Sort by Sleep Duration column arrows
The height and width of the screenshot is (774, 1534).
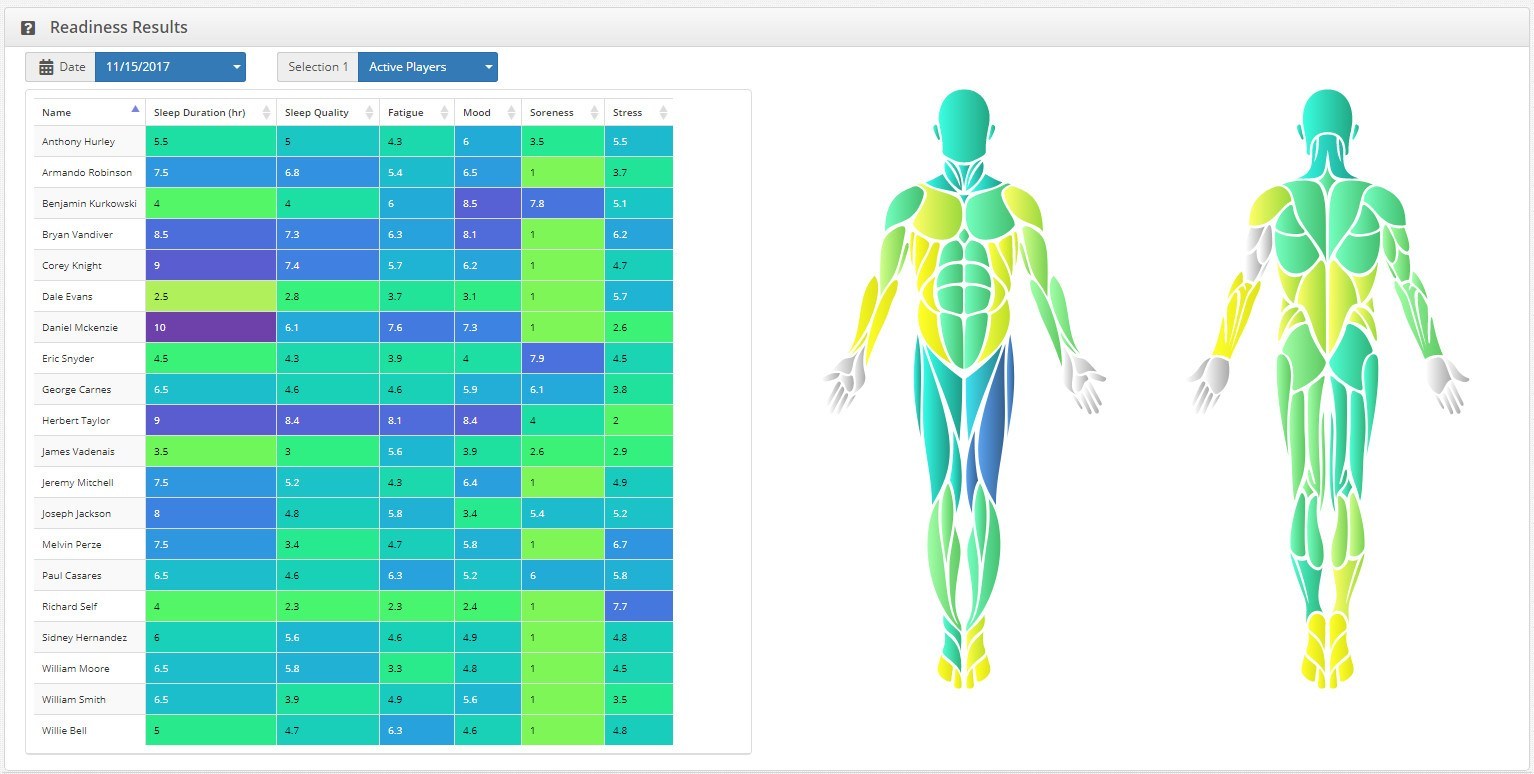(x=266, y=113)
